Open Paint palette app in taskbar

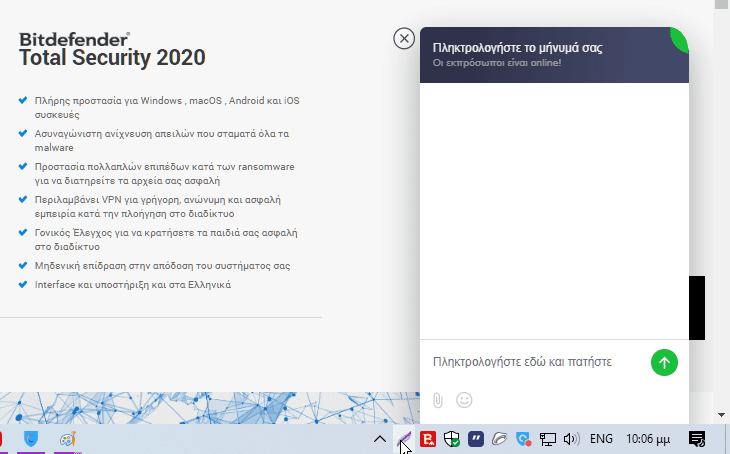click(68, 439)
